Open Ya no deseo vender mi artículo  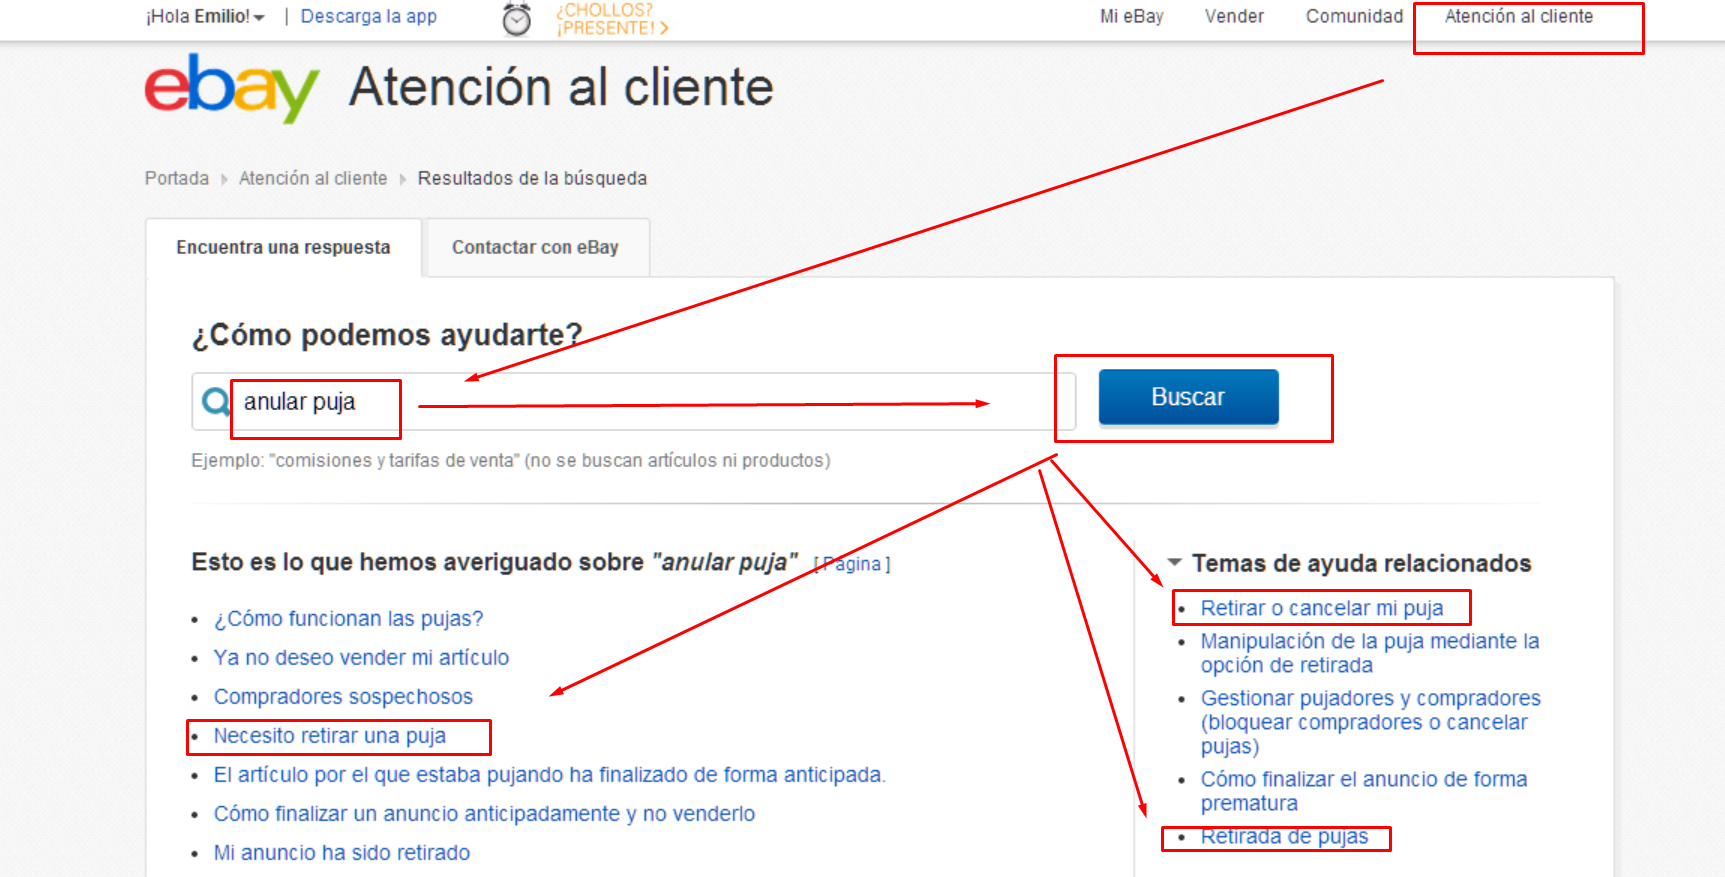[x=361, y=658]
